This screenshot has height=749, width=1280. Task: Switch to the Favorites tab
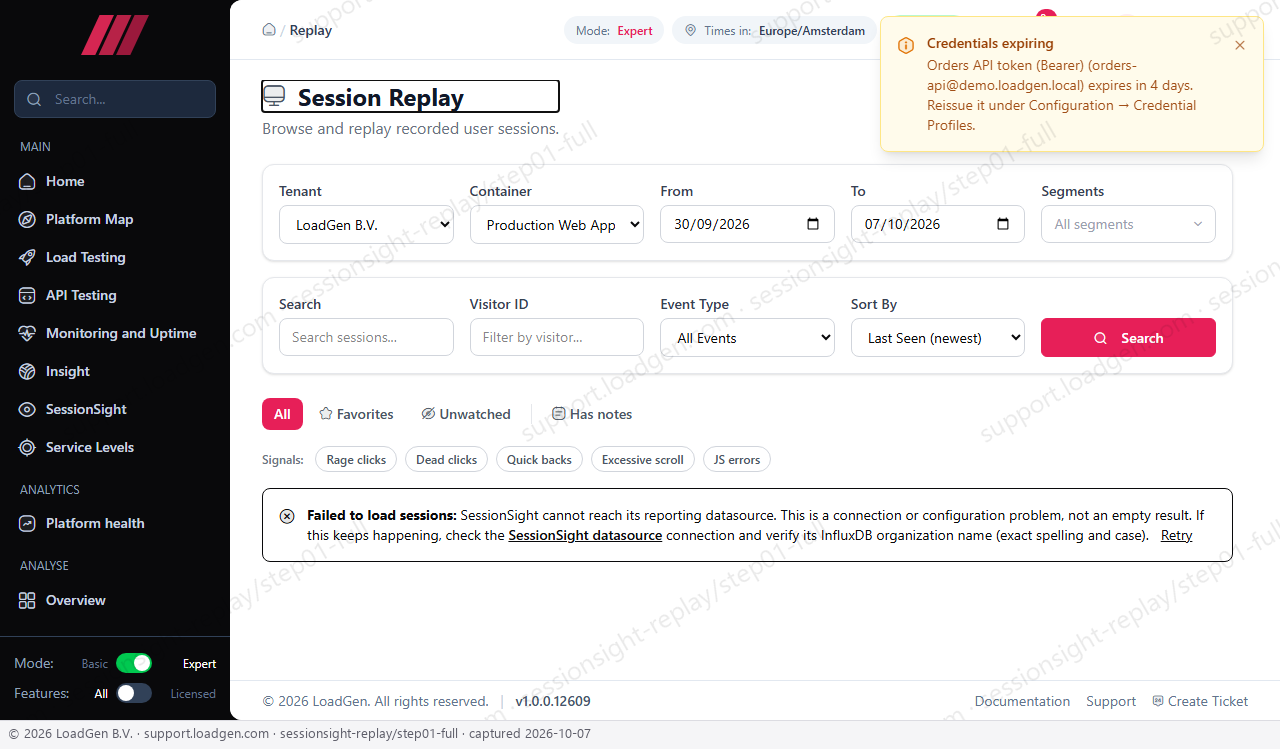356,414
